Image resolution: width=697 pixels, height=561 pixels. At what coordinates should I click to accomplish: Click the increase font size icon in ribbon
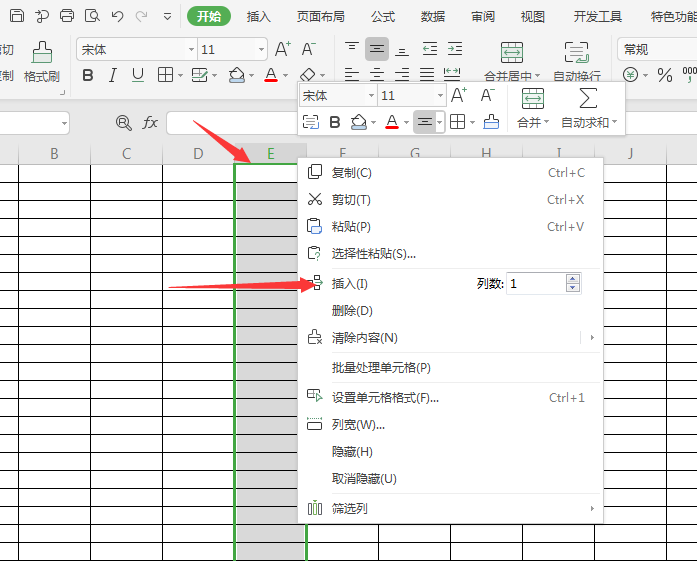click(283, 49)
